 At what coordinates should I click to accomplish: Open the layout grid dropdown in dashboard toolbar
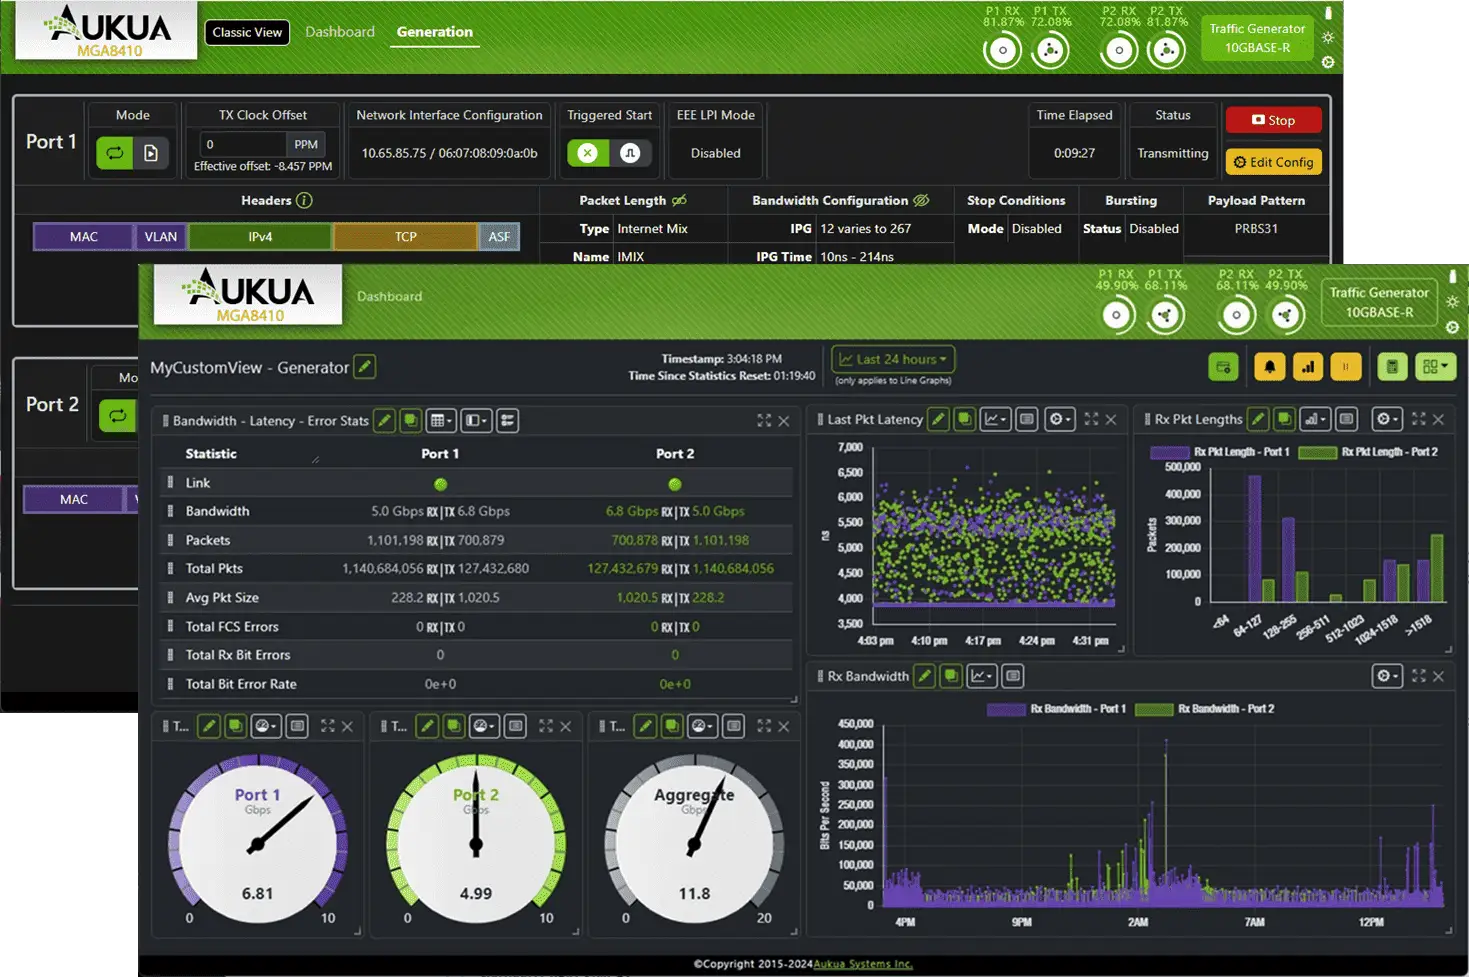coord(1435,367)
